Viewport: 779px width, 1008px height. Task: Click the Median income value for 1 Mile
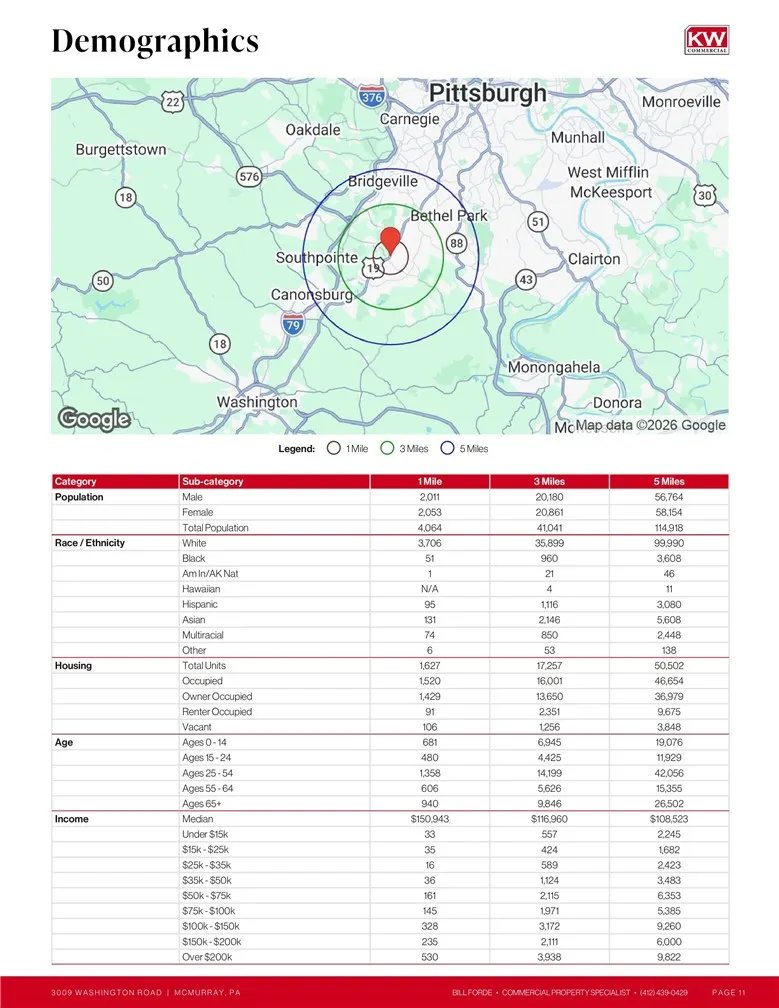coord(429,819)
